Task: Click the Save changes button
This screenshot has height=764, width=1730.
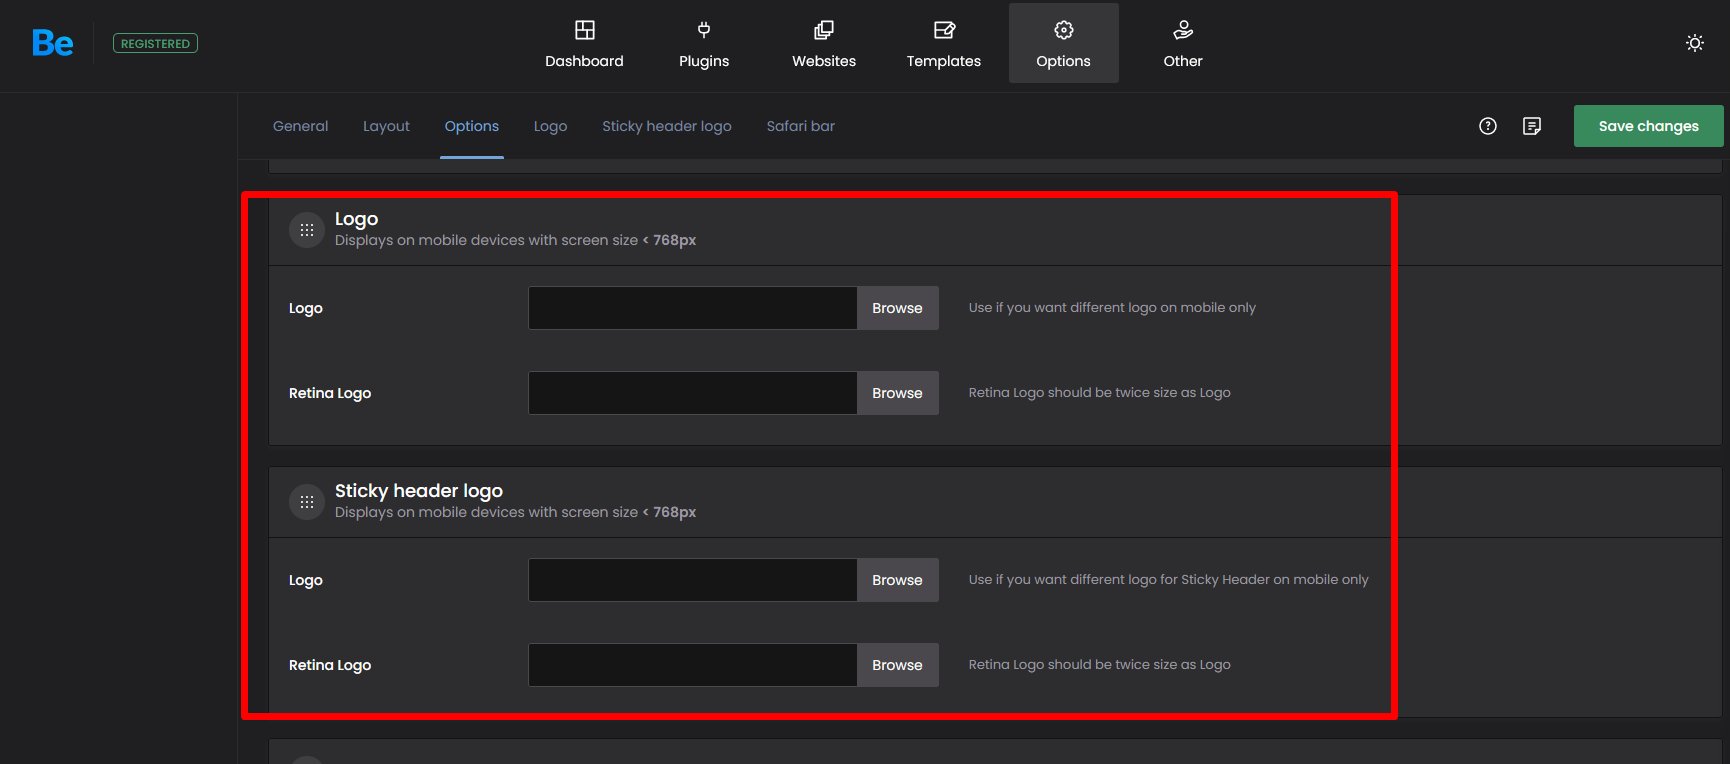Action: [1649, 126]
